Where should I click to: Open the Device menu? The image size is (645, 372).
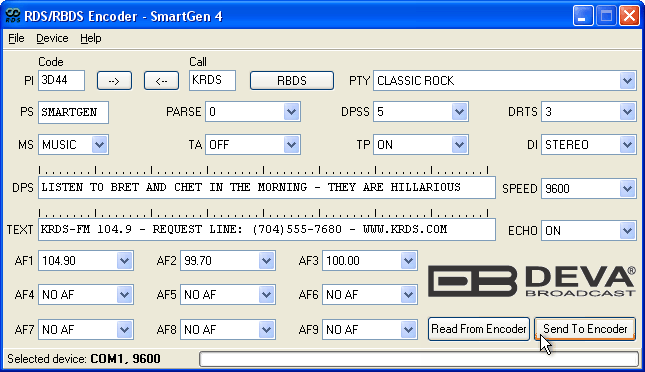pyautogui.click(x=52, y=38)
